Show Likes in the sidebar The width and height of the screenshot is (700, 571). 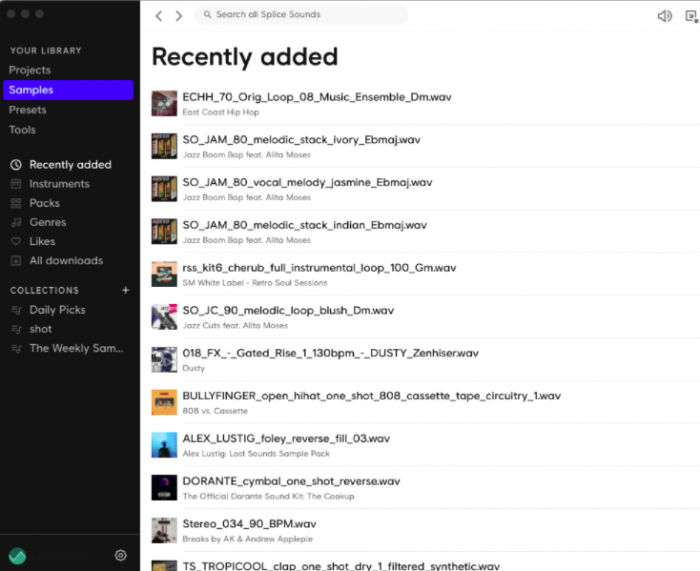[x=42, y=241]
